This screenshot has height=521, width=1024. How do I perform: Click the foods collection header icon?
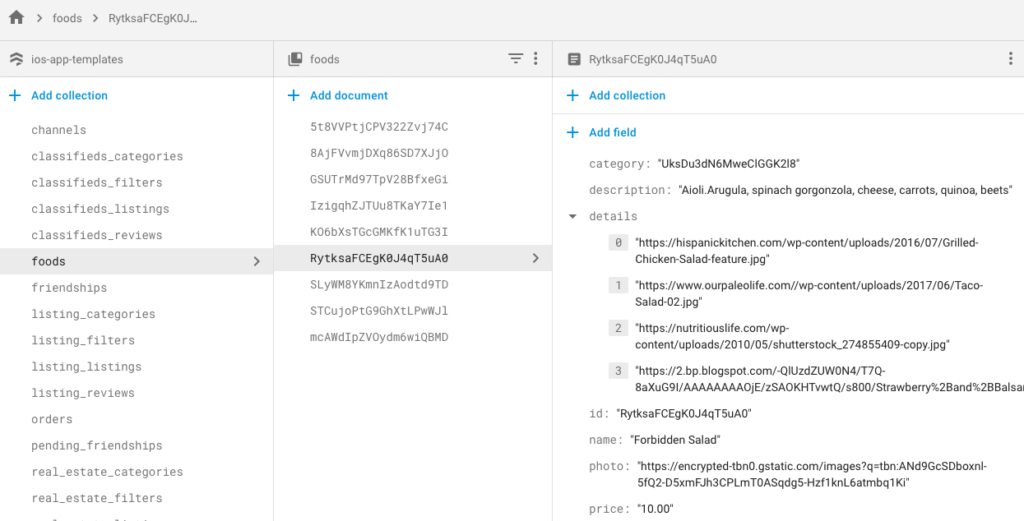click(295, 59)
